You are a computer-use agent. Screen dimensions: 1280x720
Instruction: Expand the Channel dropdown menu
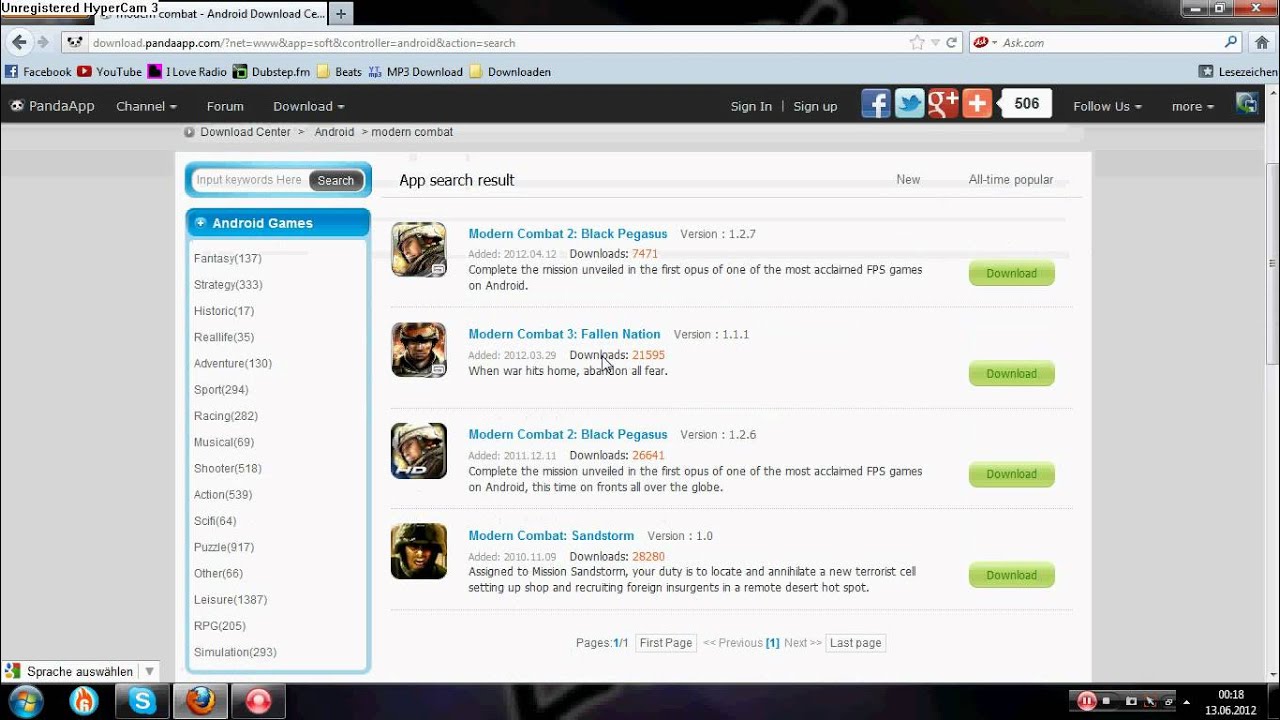coord(146,106)
